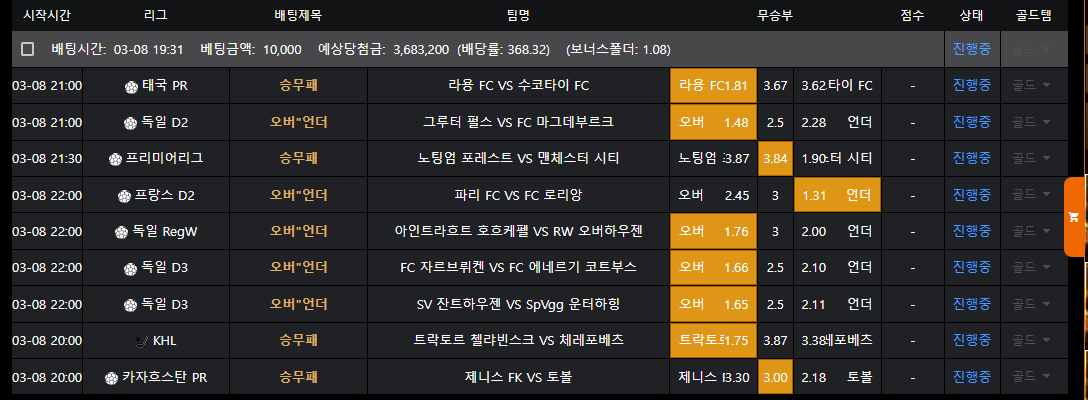Screen dimensions: 1088x400
Task: Open the orange shopping cart side tab
Action: (1075, 217)
